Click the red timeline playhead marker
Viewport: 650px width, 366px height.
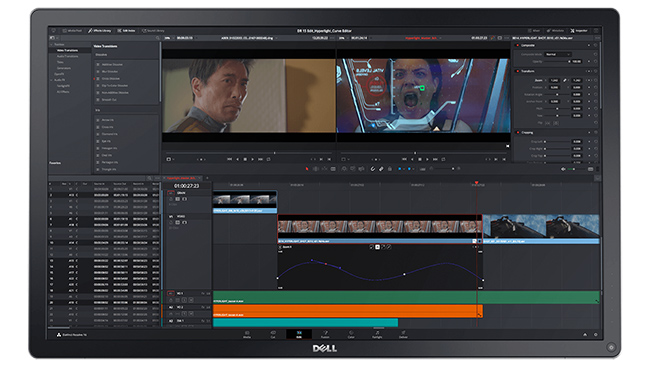click(477, 182)
